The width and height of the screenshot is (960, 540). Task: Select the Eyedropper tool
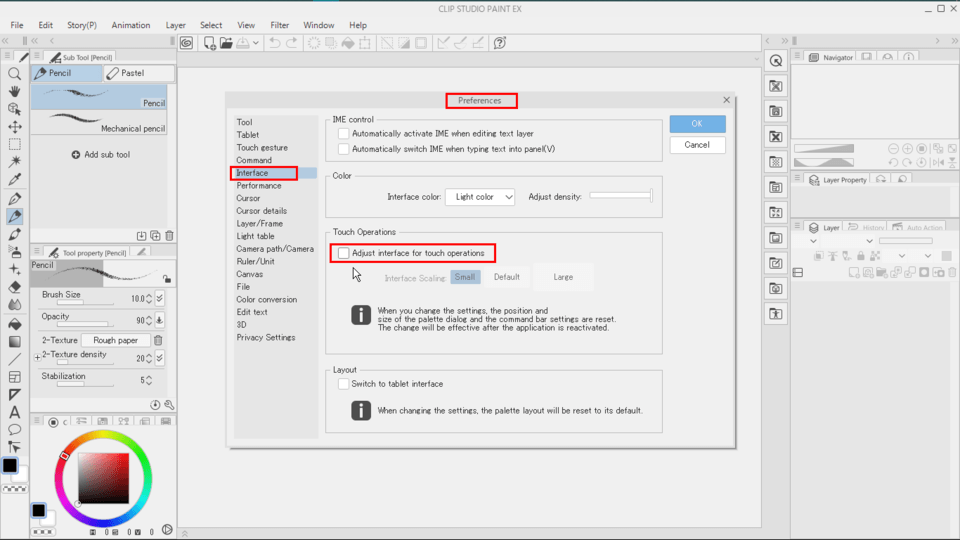14,179
